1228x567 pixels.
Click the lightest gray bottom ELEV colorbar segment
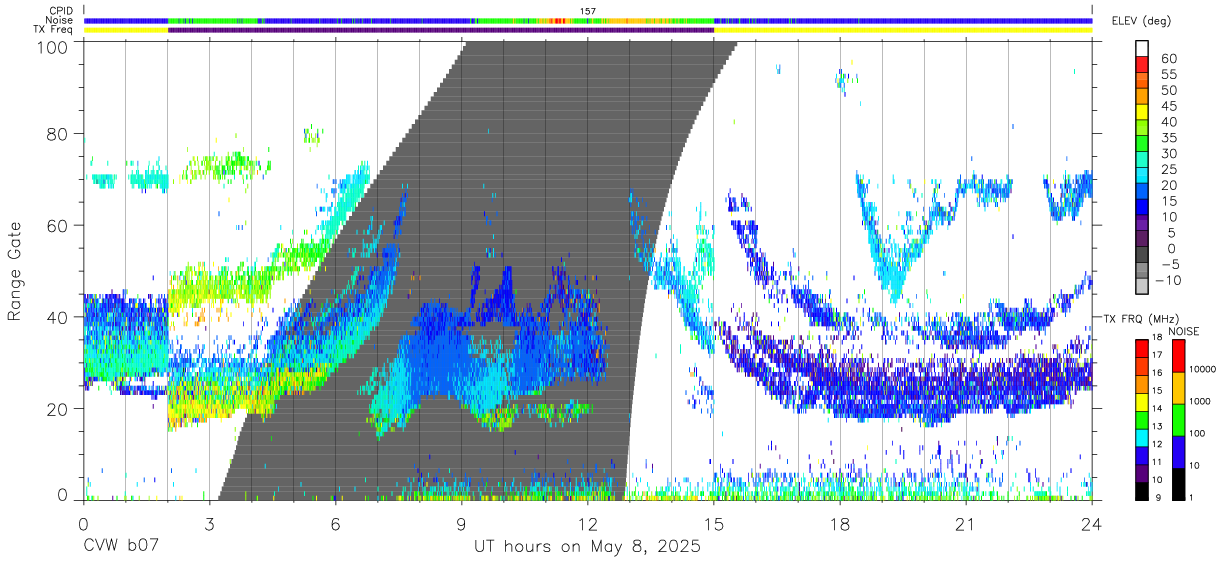1142,285
